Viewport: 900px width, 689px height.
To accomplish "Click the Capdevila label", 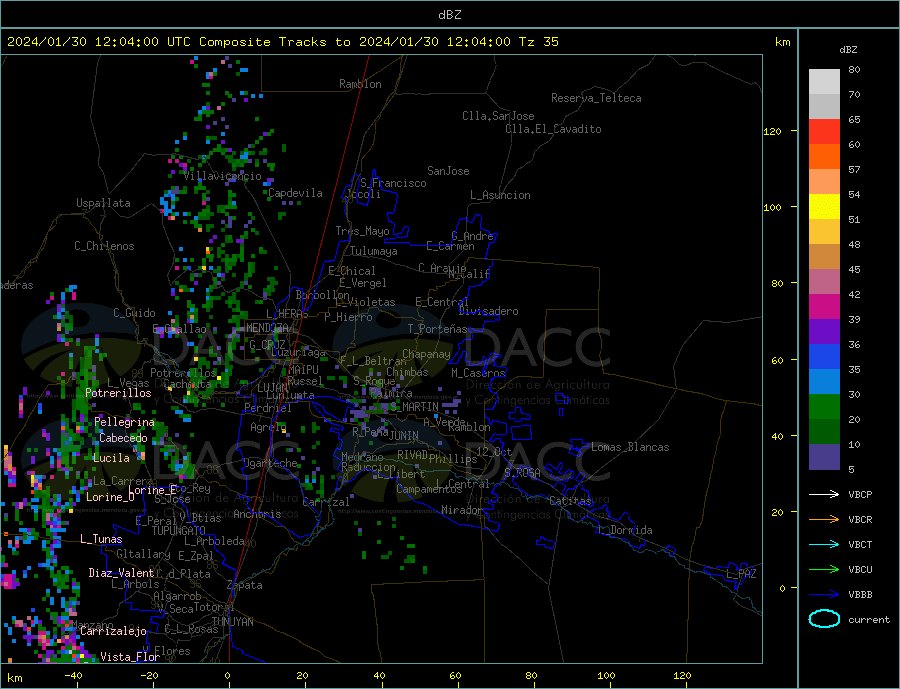I will point(295,193).
